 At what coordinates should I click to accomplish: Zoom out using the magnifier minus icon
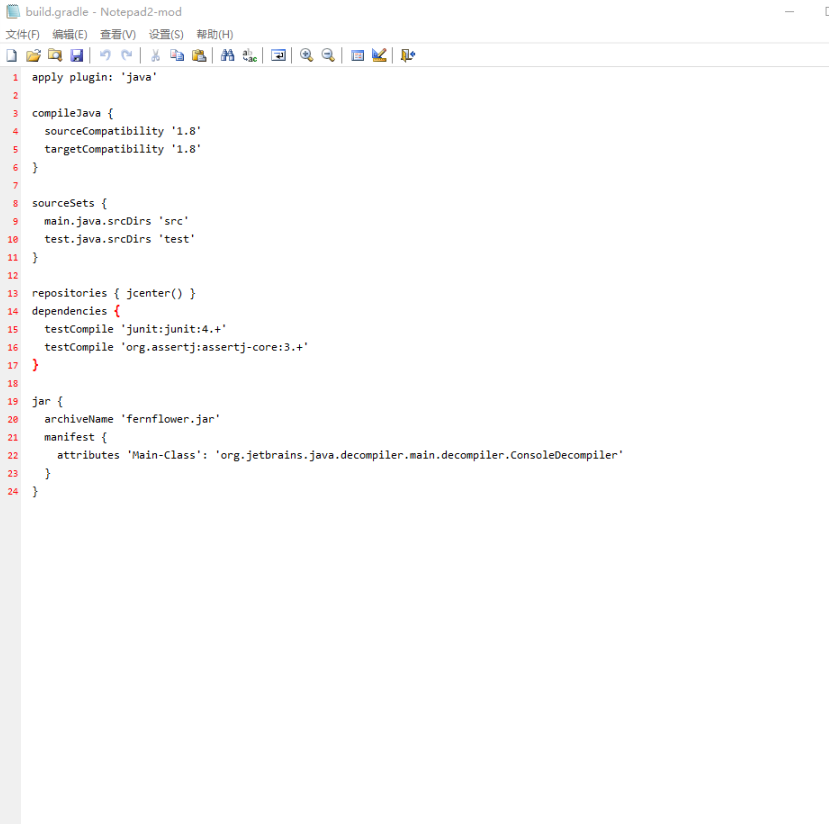coord(327,55)
